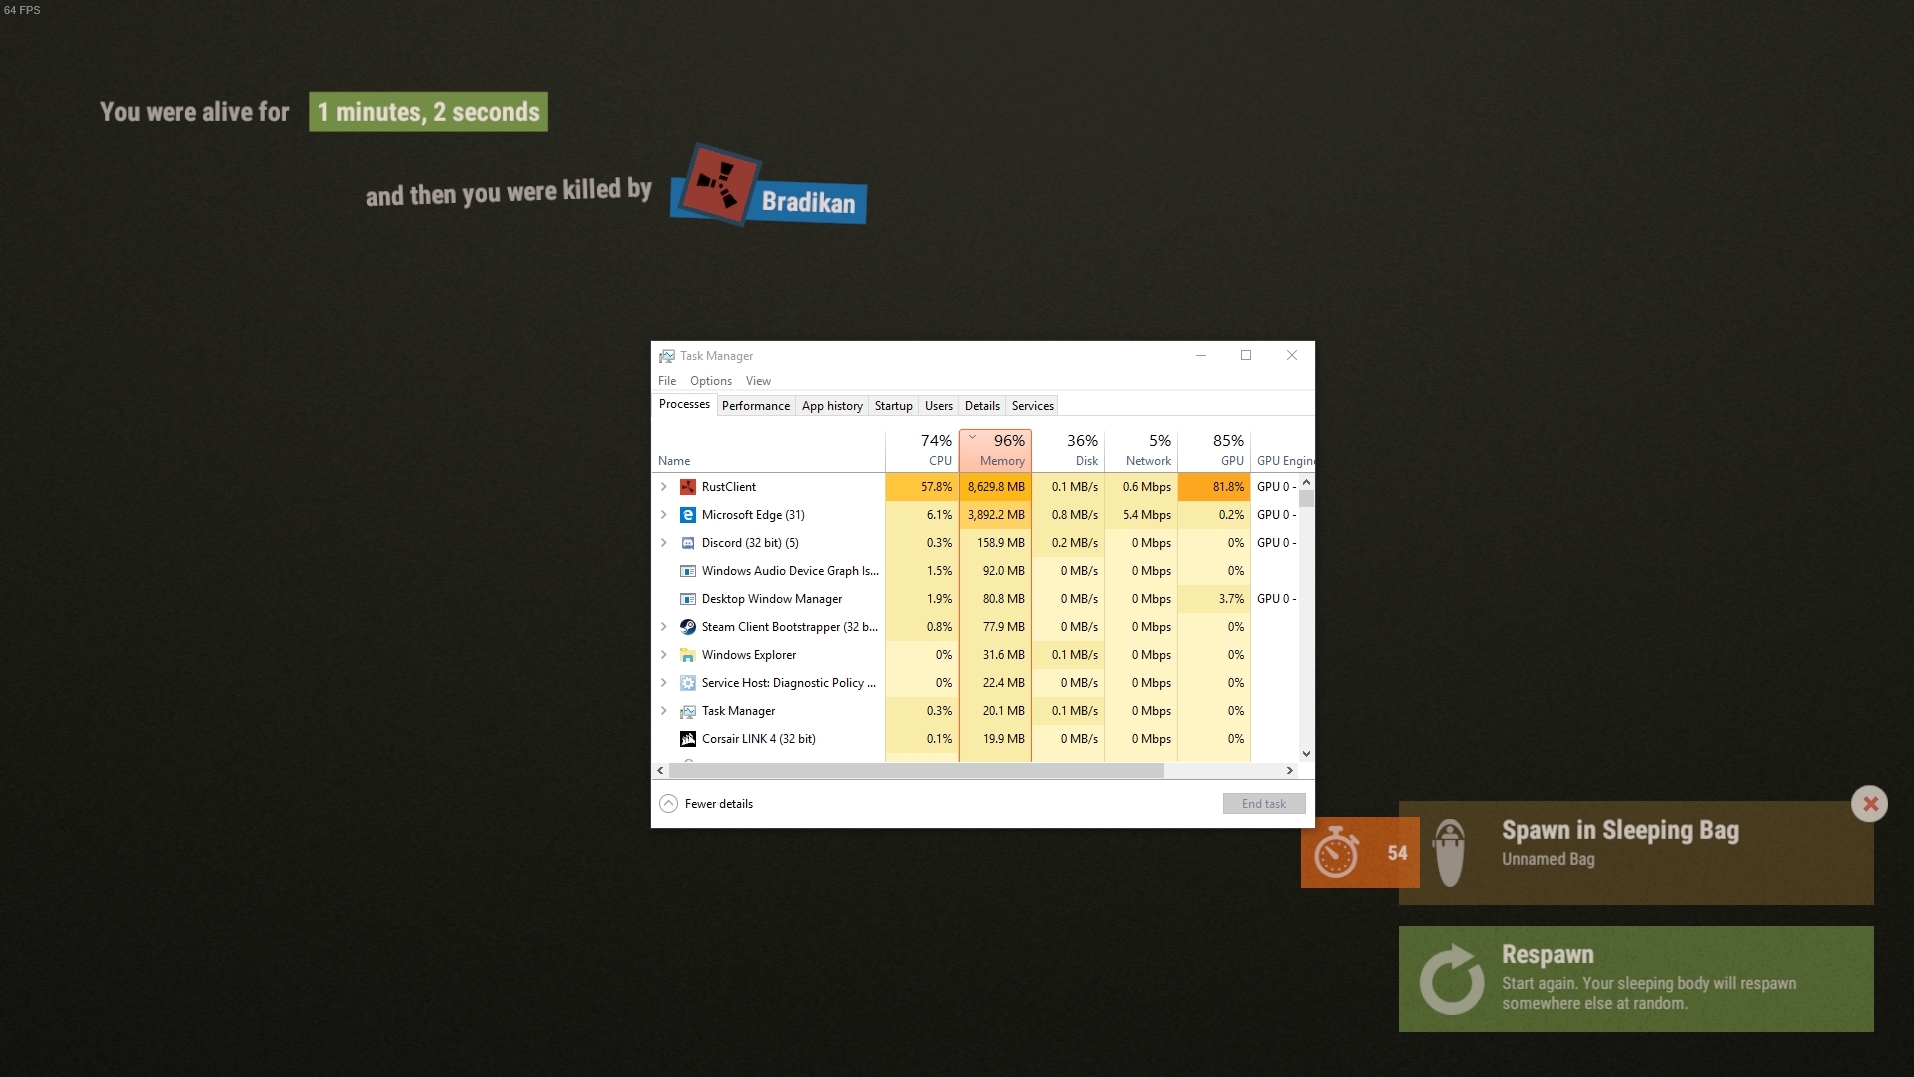Sort processes by Name column
1914x1077 pixels.
click(x=768, y=450)
